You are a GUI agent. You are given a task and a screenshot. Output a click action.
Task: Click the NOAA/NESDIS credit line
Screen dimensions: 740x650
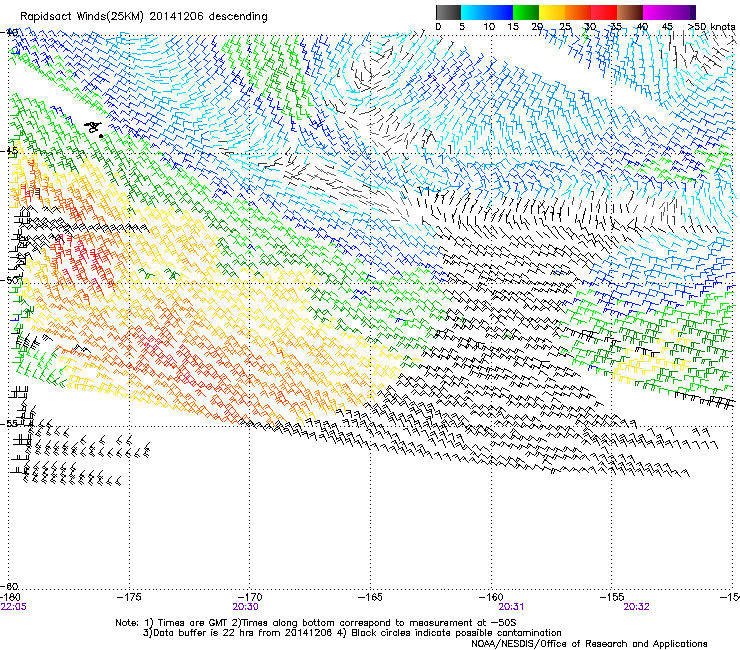tap(589, 644)
